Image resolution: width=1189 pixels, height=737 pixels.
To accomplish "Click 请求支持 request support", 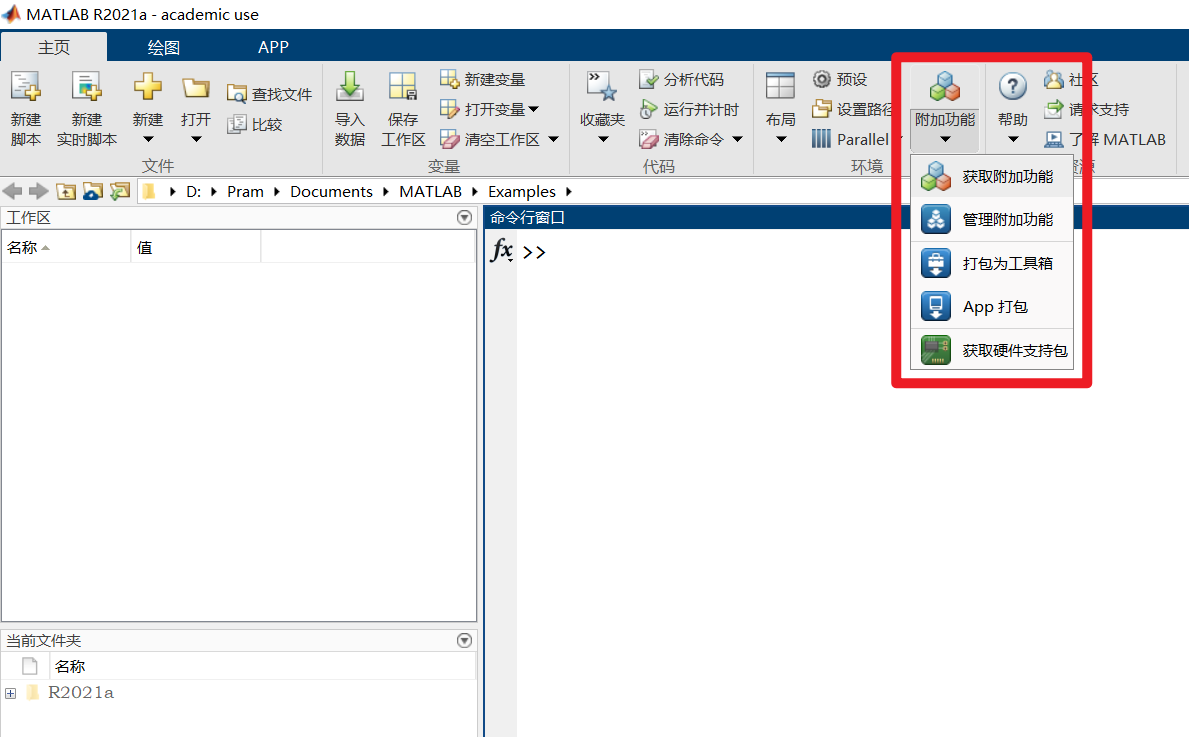I will [1086, 109].
